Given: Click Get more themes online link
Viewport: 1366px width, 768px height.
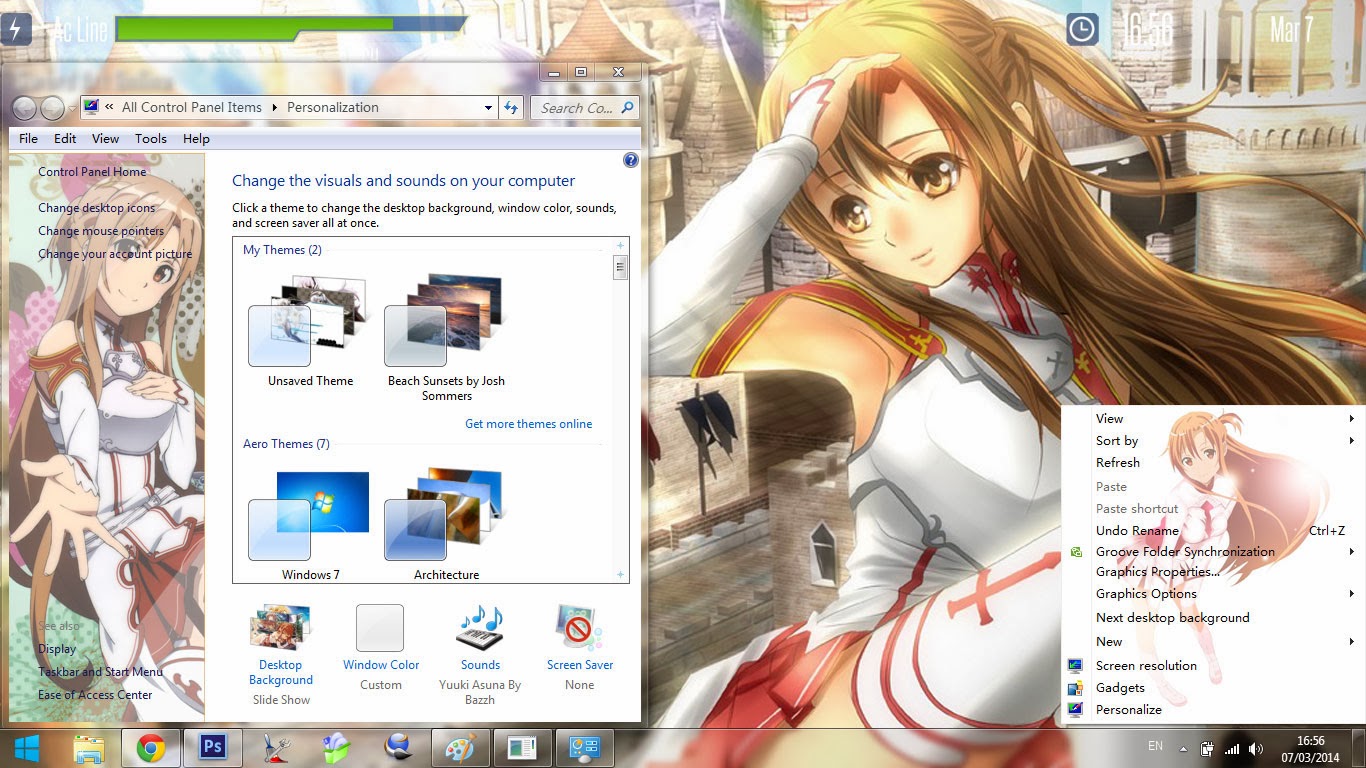Looking at the screenshot, I should pyautogui.click(x=528, y=424).
